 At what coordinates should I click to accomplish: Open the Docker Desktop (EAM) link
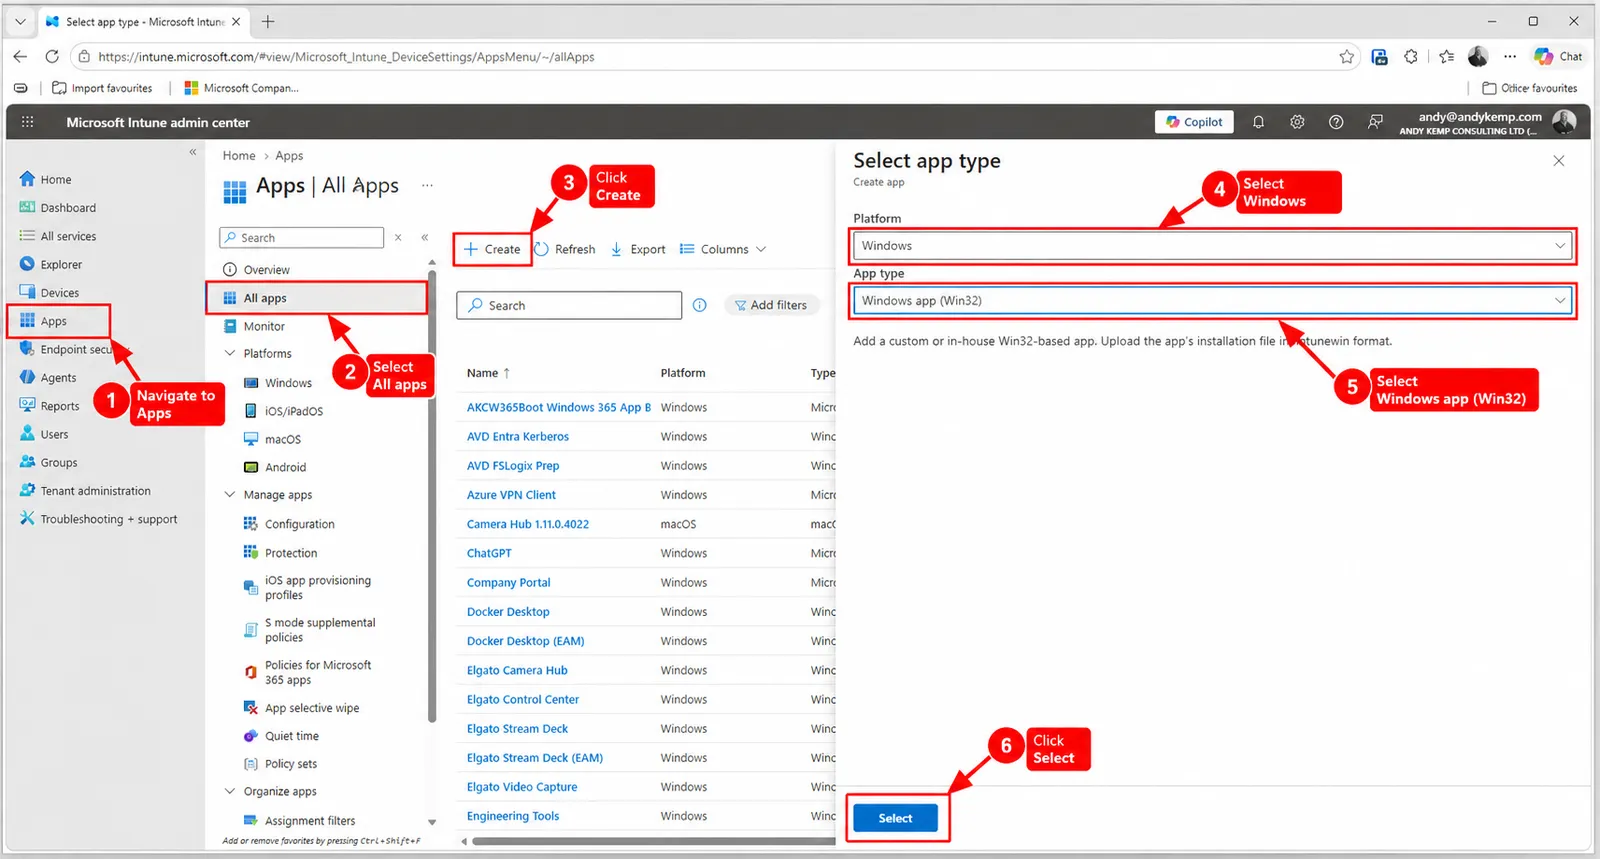click(x=525, y=641)
